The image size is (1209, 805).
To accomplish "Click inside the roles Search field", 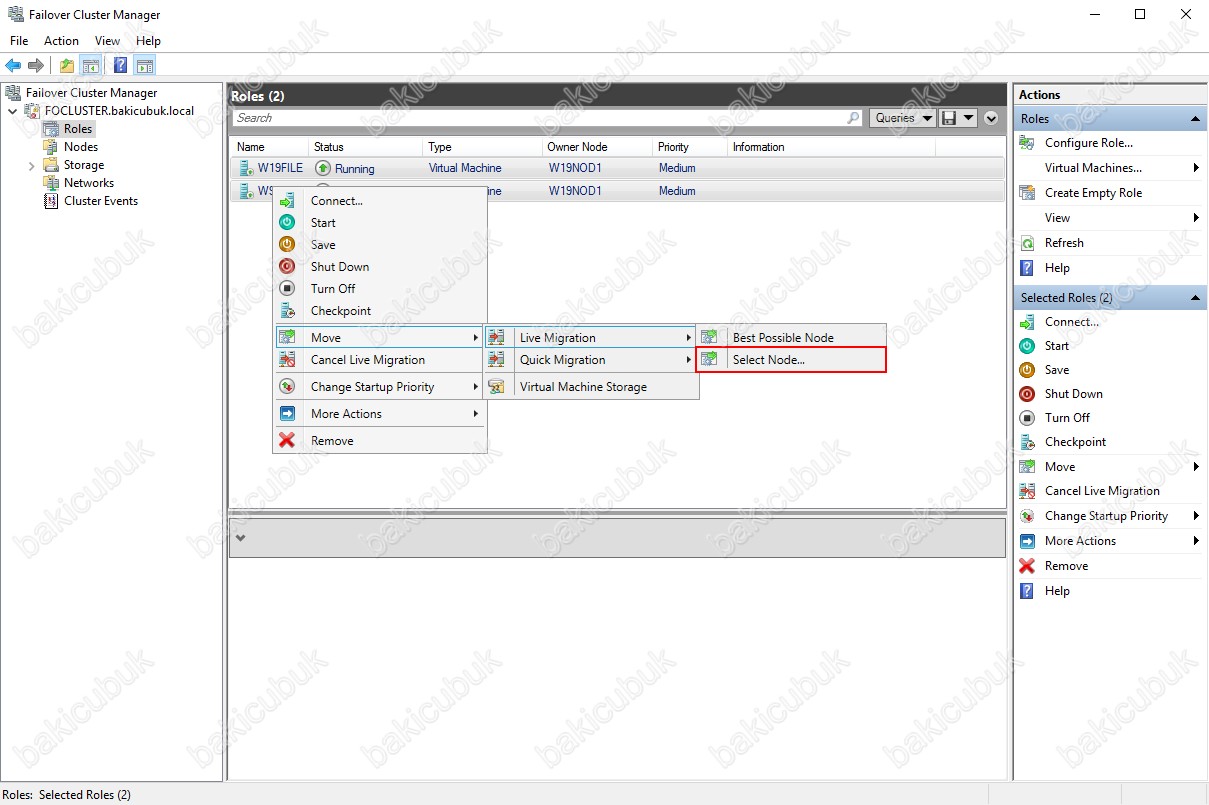I will [x=540, y=118].
